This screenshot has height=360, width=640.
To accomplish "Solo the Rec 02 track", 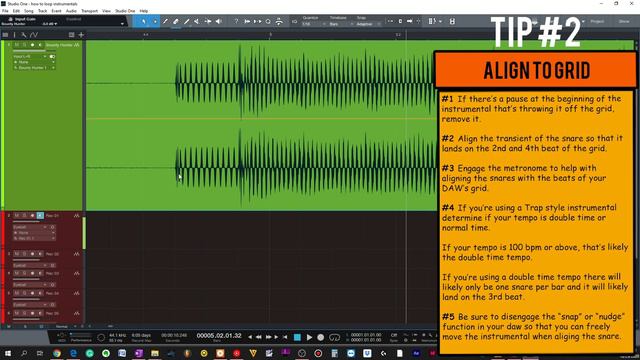I will click(24, 254).
